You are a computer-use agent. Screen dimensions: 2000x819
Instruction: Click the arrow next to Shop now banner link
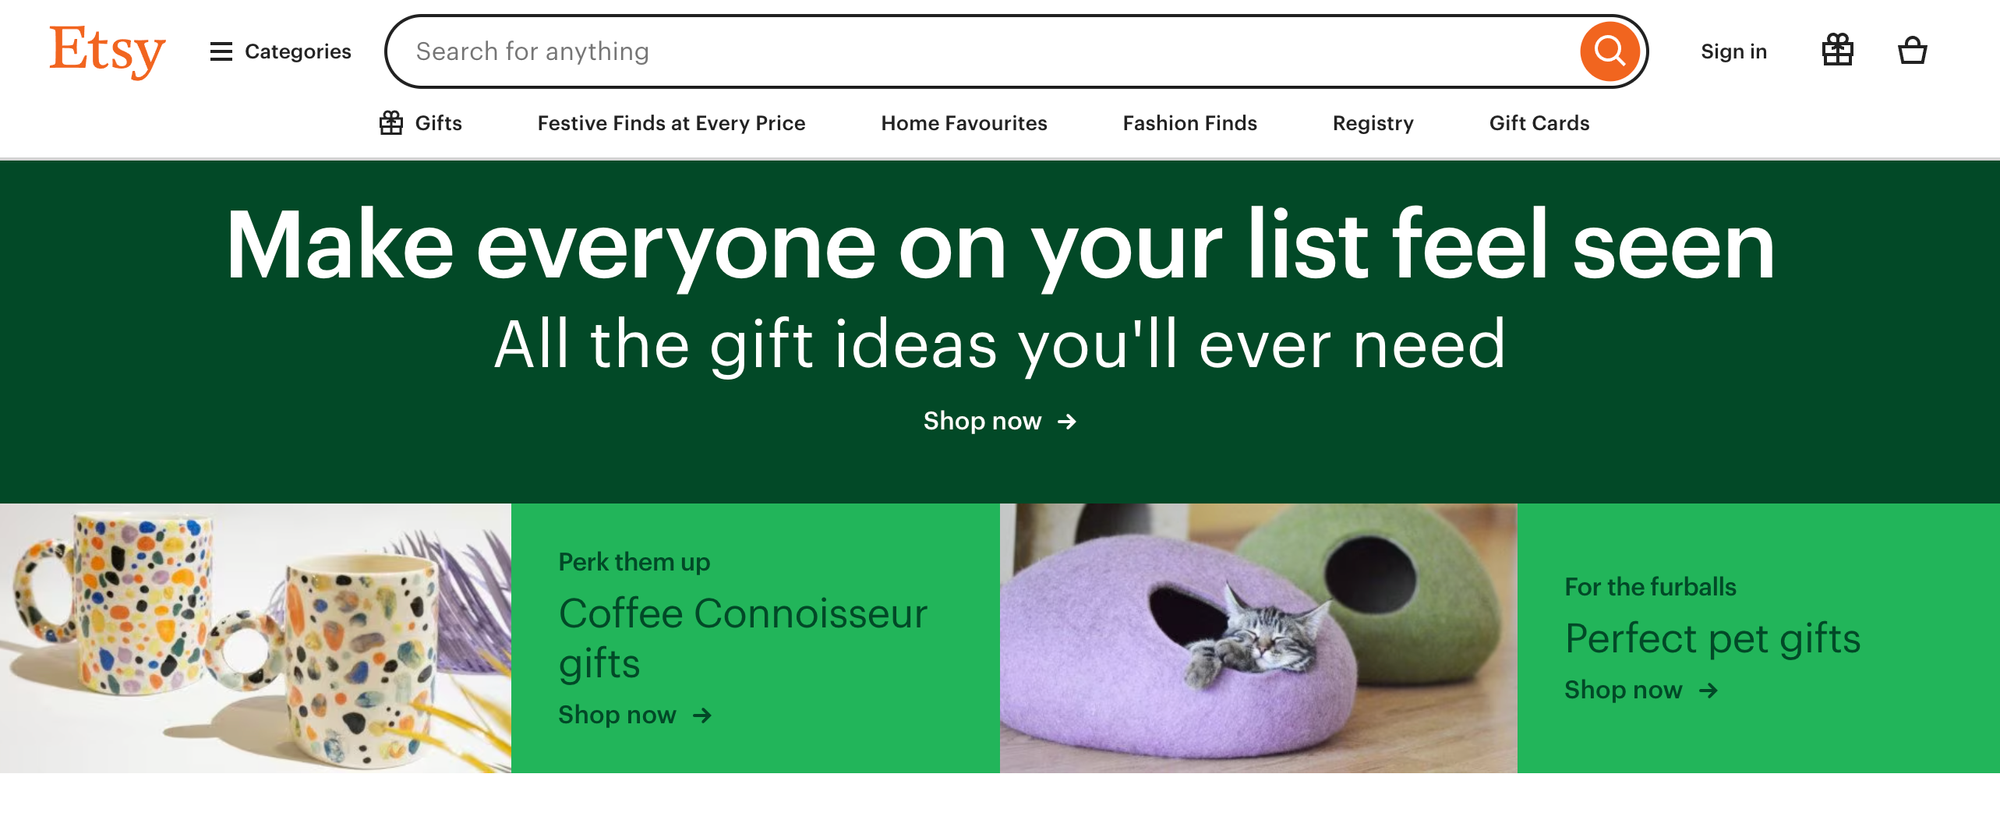point(1068,422)
